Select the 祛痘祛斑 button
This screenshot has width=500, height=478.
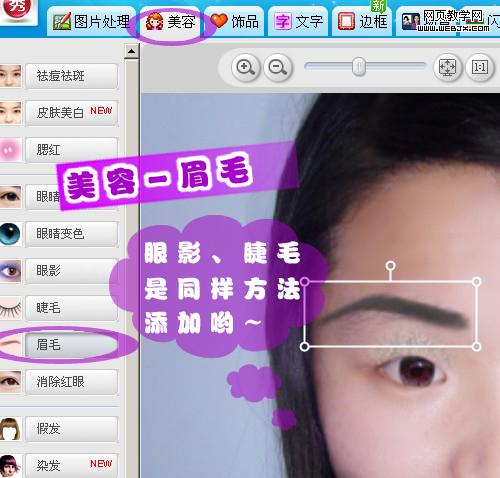(72, 76)
